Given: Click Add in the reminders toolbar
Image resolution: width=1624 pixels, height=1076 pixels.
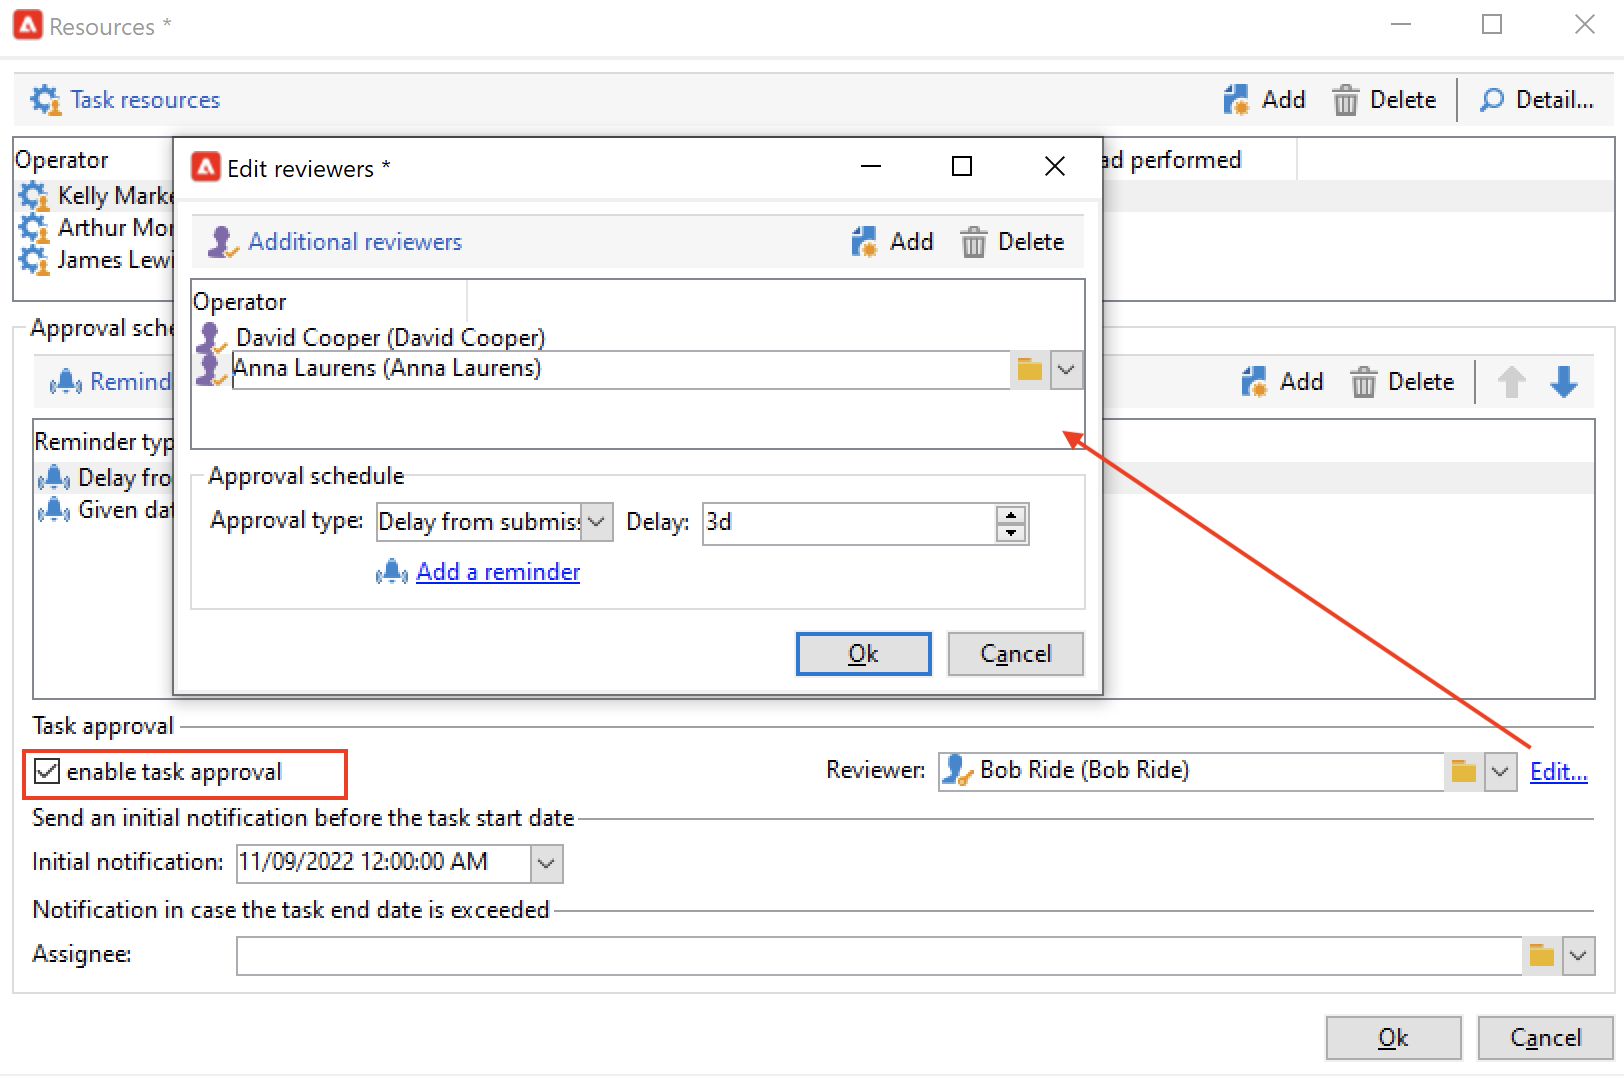Looking at the screenshot, I should (x=1282, y=382).
